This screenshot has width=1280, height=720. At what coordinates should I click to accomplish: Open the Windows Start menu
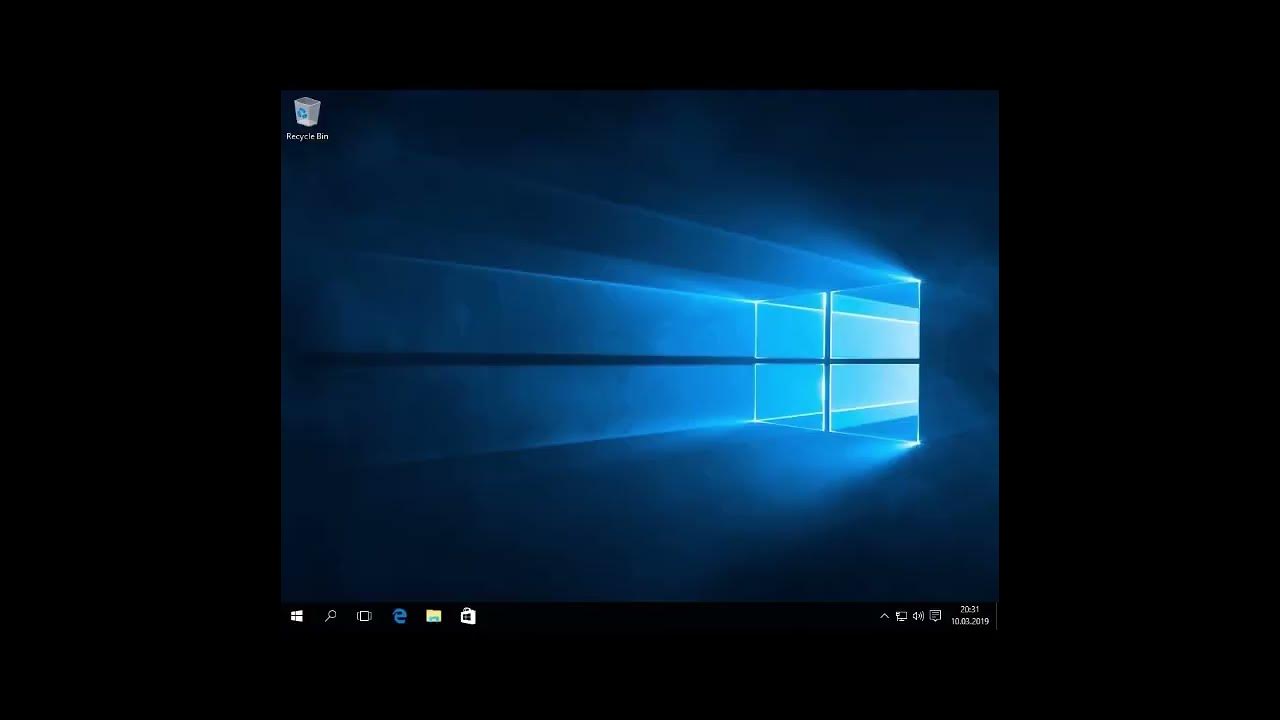coord(297,617)
